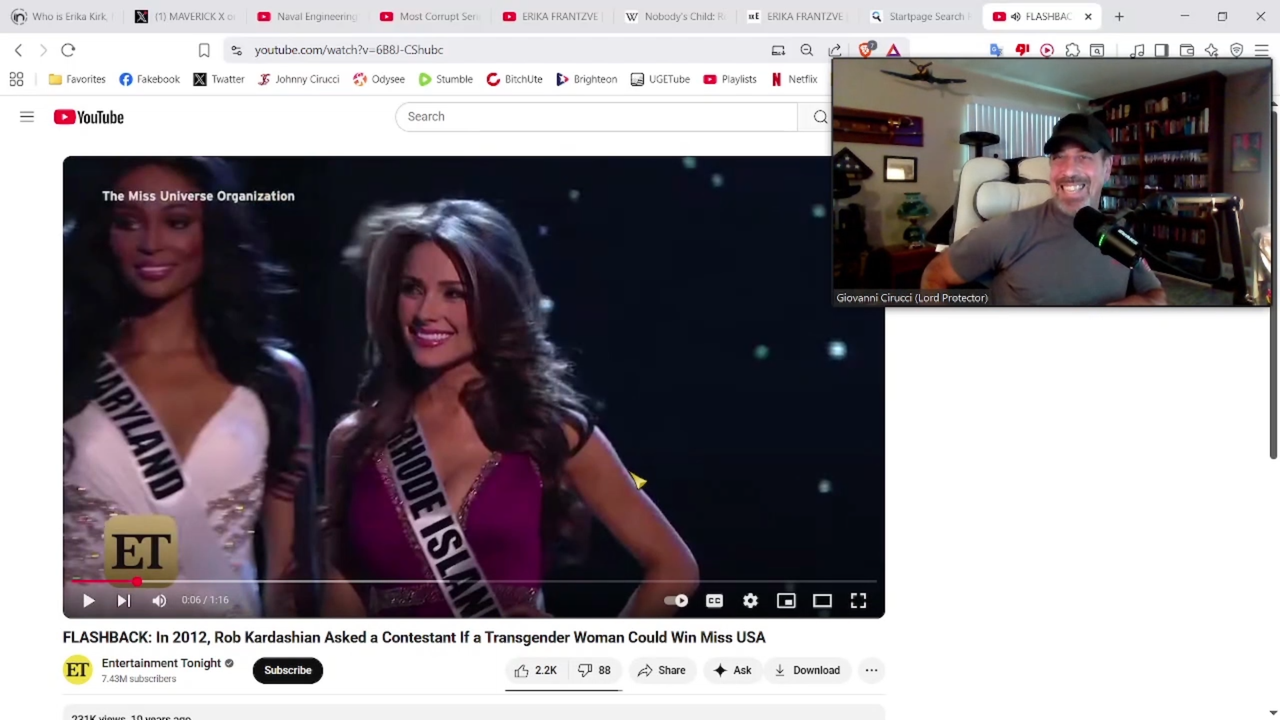
Task: Like the video with thumbs up
Action: pos(535,670)
